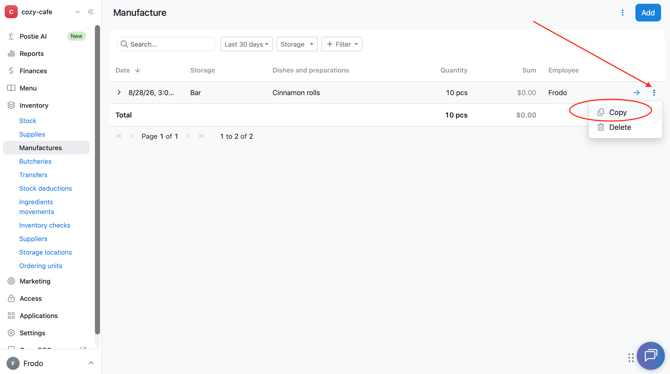Screen dimensions: 670x374
Task: Open Ordering units page
Action: tap(40, 266)
